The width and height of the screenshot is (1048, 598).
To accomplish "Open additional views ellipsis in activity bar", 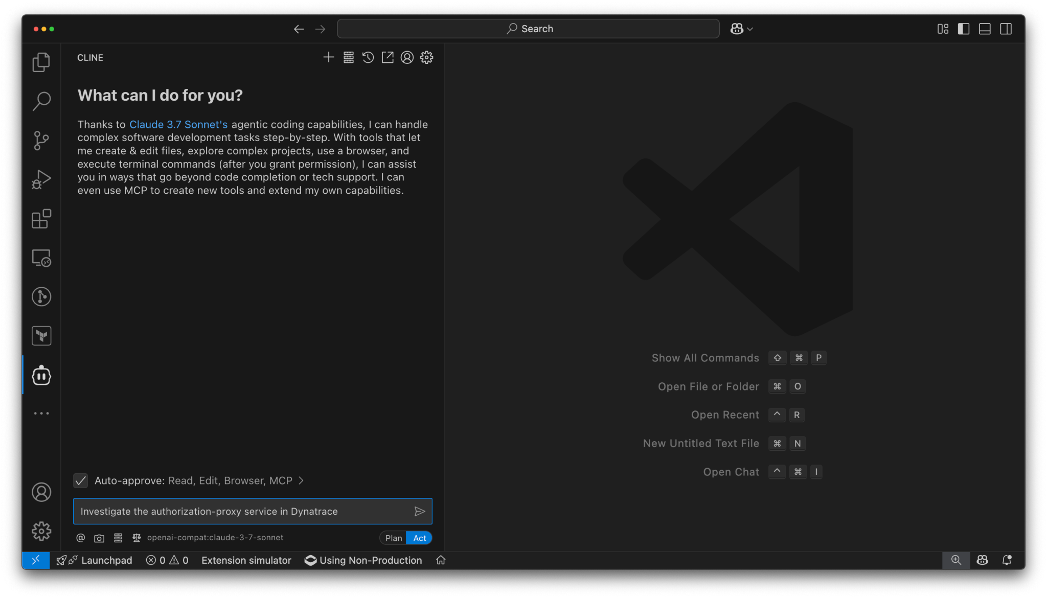I will click(x=41, y=413).
